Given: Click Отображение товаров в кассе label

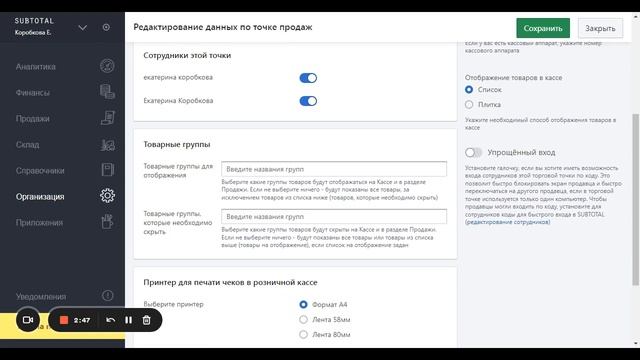Looking at the screenshot, I should click(x=513, y=78).
